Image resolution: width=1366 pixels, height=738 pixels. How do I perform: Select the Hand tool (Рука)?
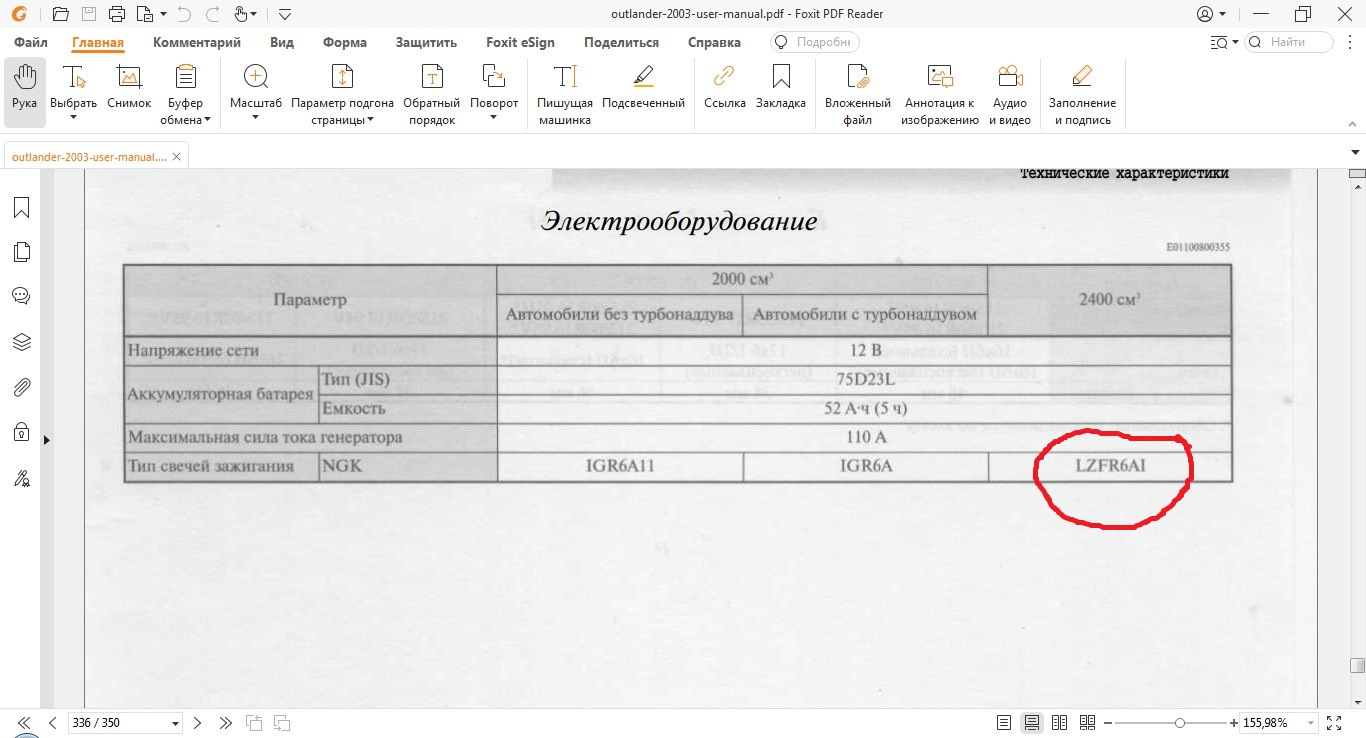23,90
